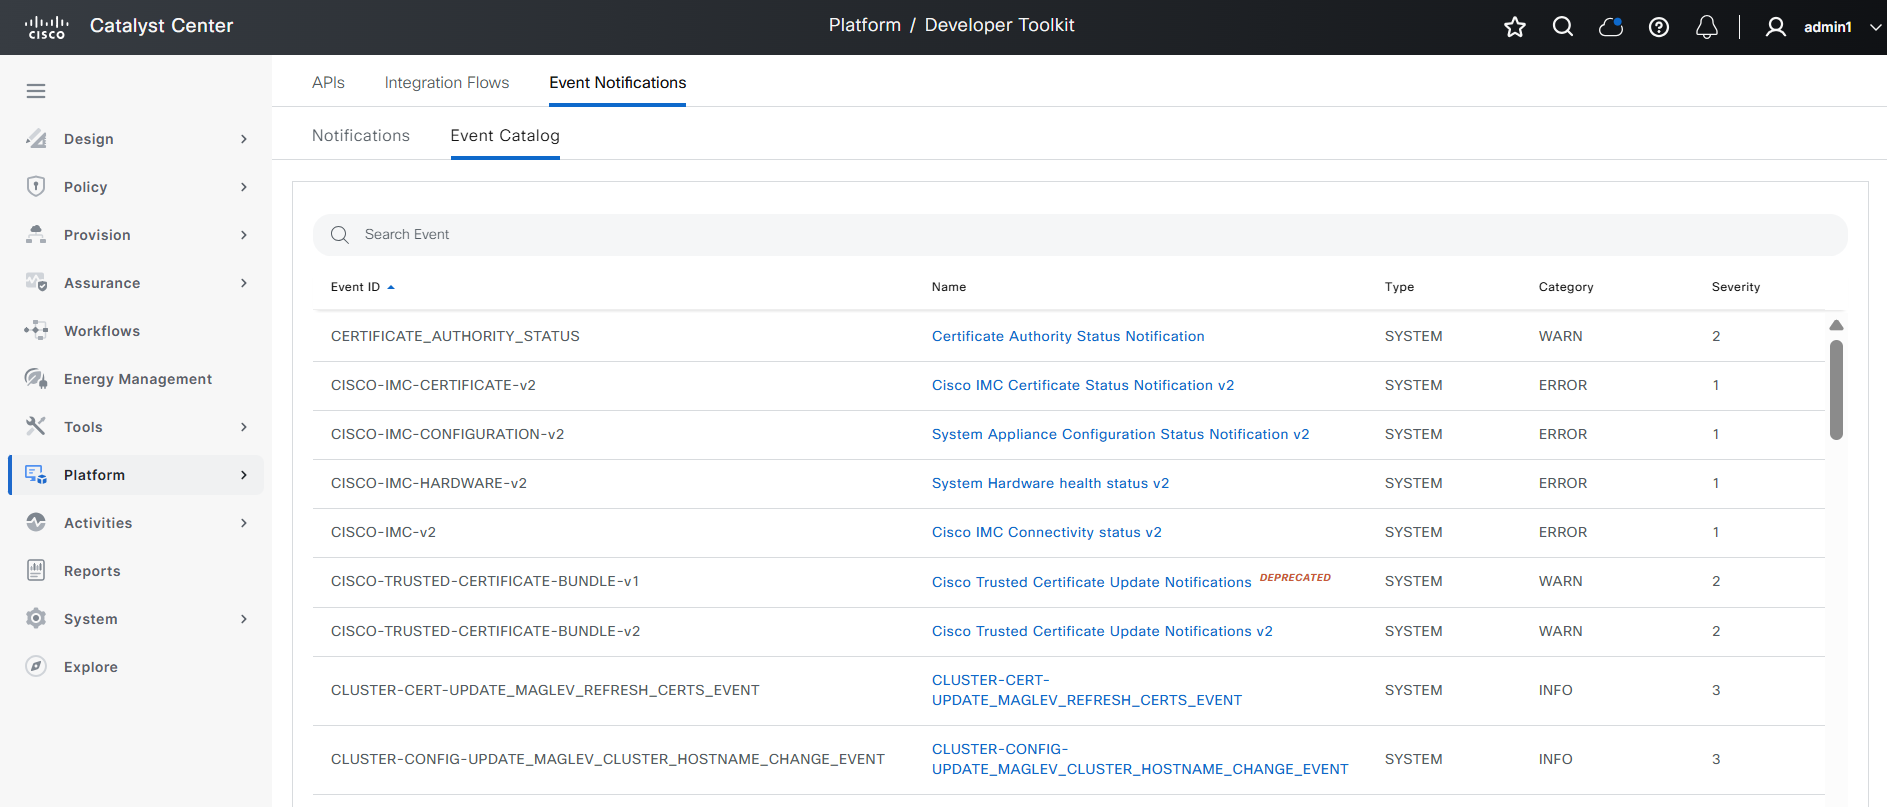Image resolution: width=1887 pixels, height=807 pixels.
Task: Switch to the Notifications sub-tab
Action: pyautogui.click(x=360, y=136)
